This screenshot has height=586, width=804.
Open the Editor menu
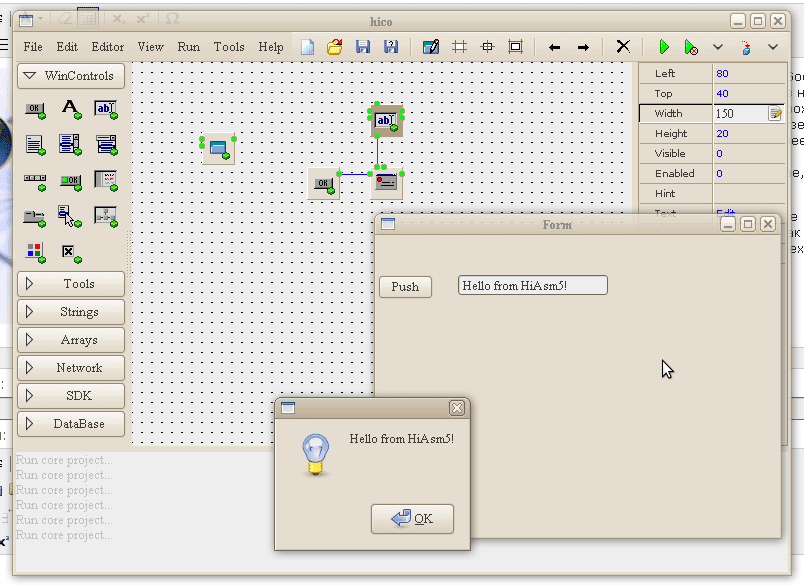[x=108, y=47]
